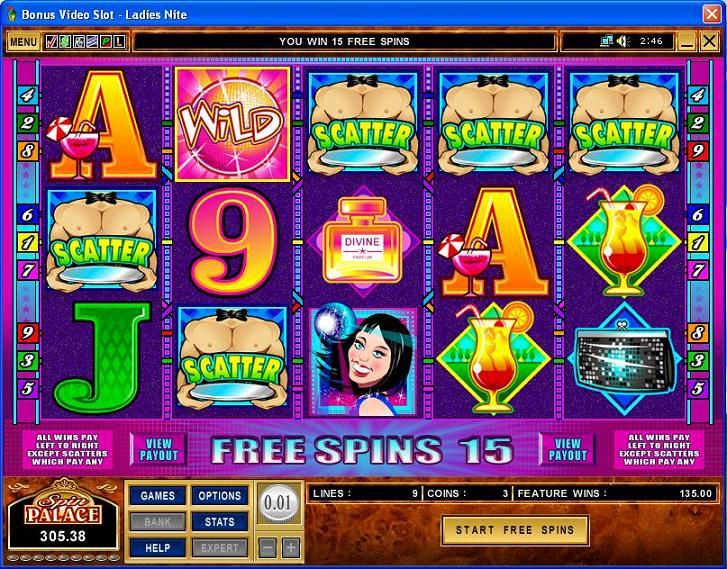Click the green P toolbar icon

point(106,42)
